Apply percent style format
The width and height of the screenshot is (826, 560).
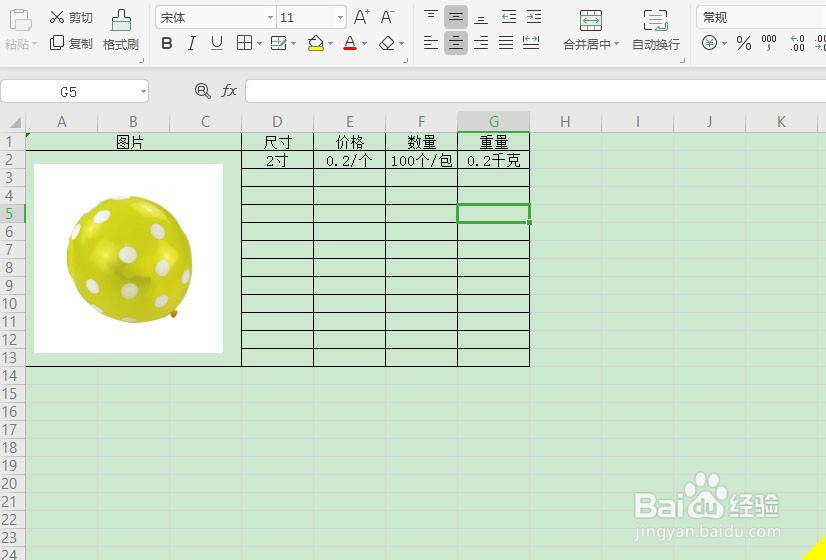point(743,43)
